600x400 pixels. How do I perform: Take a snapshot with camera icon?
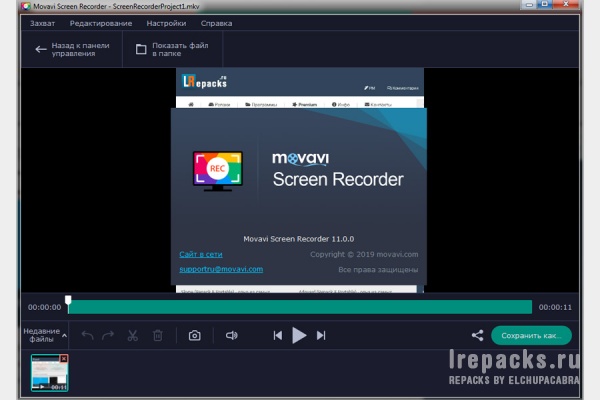(x=194, y=336)
